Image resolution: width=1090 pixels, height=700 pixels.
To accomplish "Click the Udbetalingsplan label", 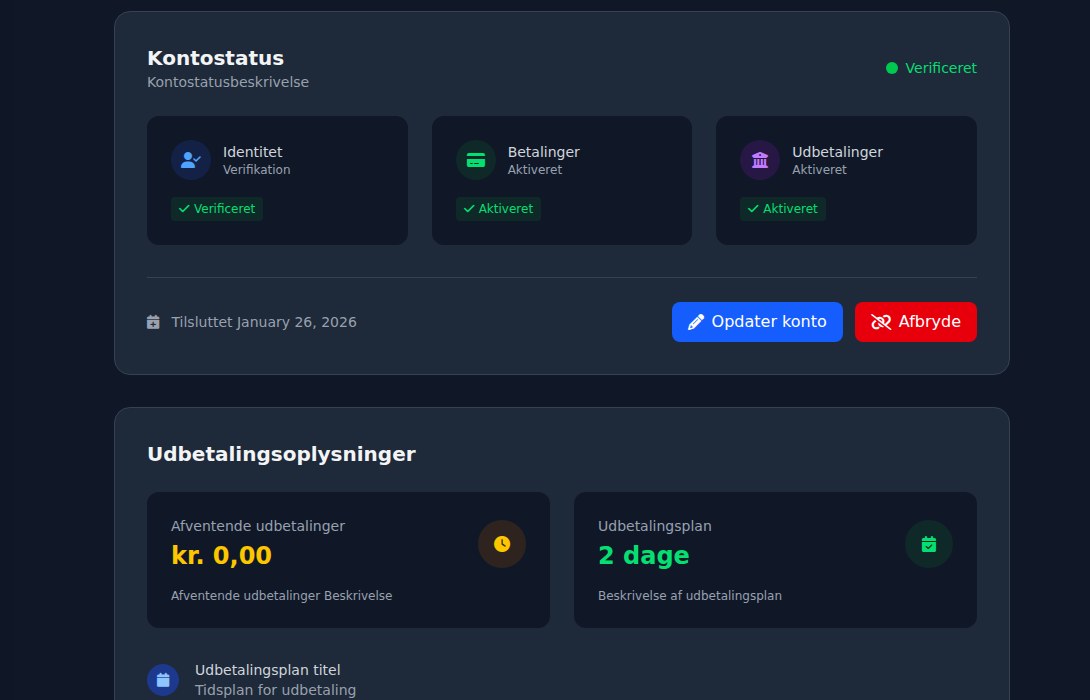I will click(x=655, y=526).
